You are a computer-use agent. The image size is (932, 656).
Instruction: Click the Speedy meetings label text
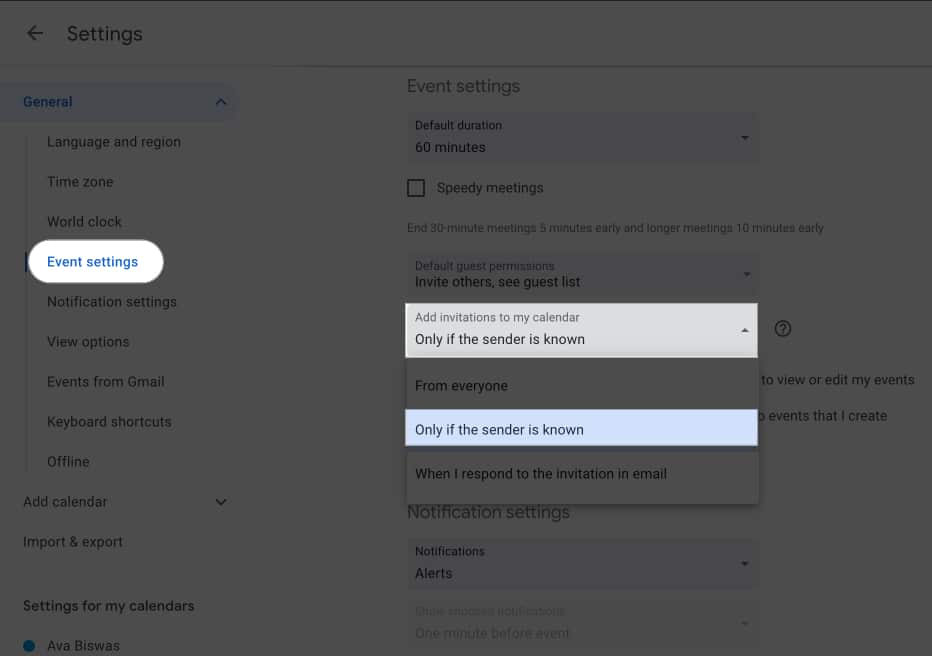coord(490,188)
